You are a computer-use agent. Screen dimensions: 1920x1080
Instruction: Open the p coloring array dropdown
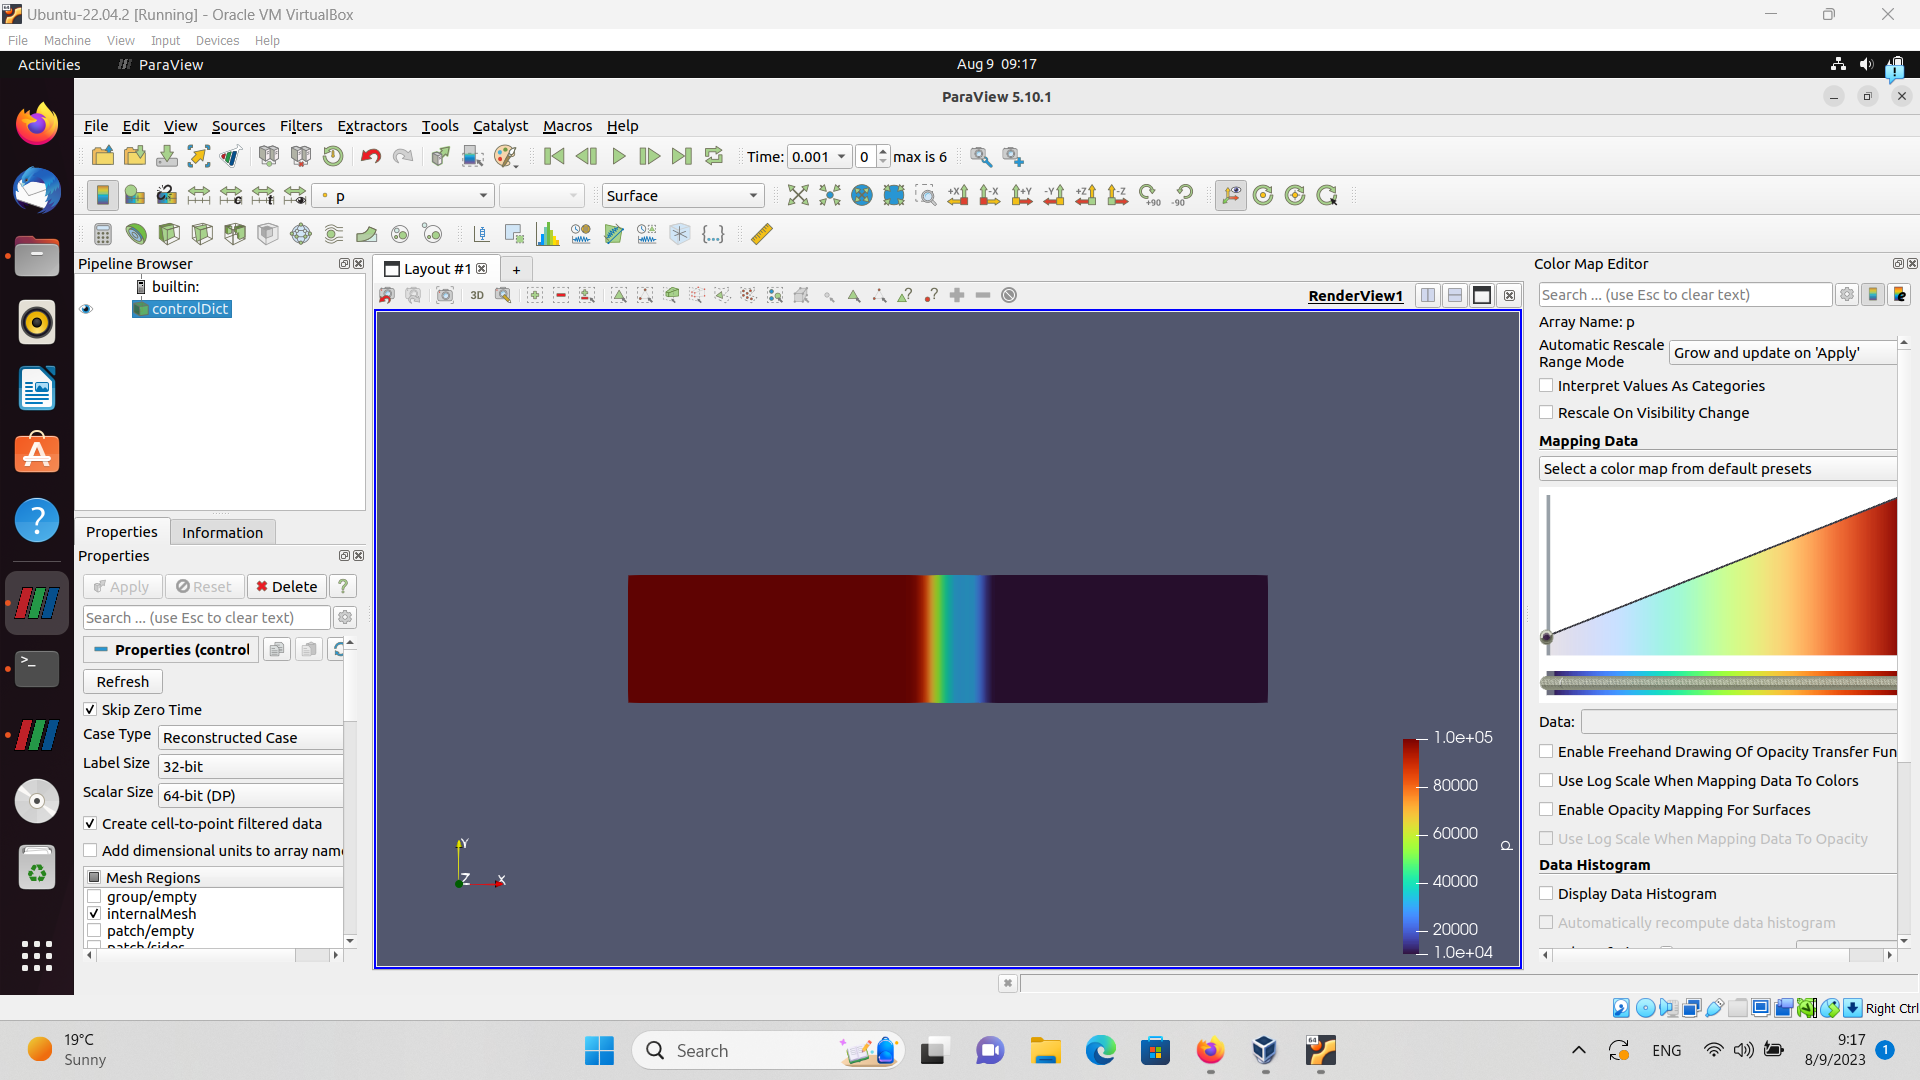404,196
